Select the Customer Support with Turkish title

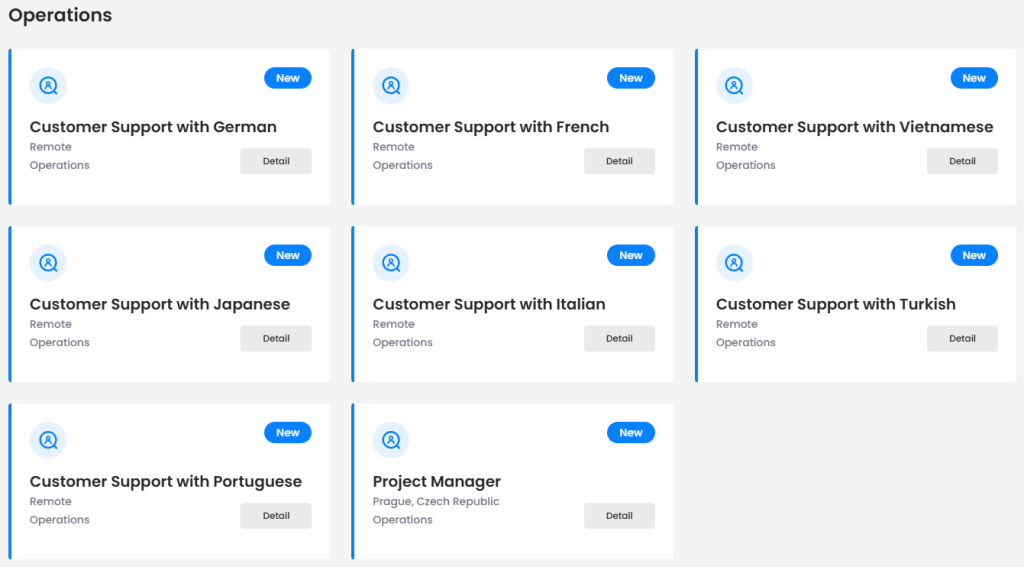coord(835,304)
